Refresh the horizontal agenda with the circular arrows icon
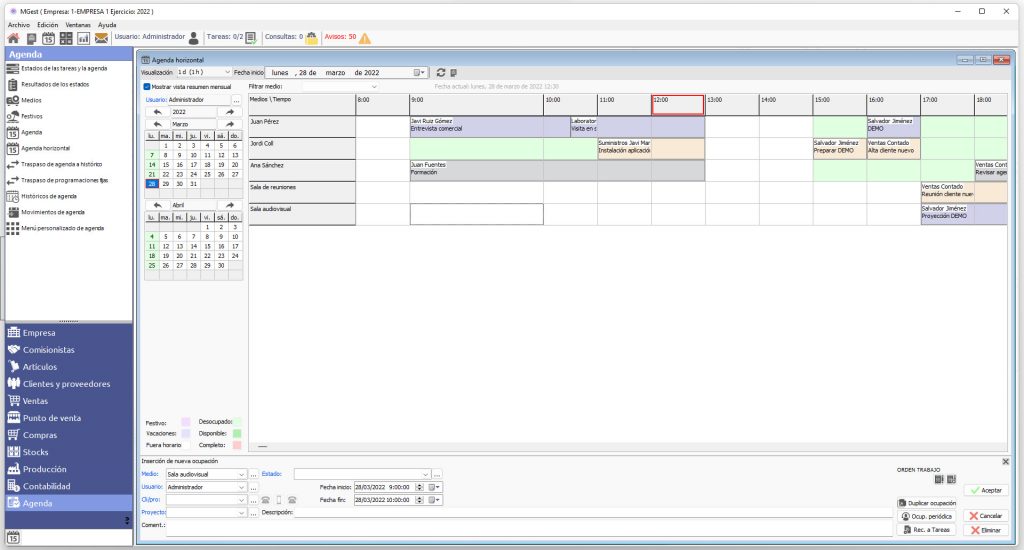Viewport: 1024px width, 550px height. (x=441, y=73)
